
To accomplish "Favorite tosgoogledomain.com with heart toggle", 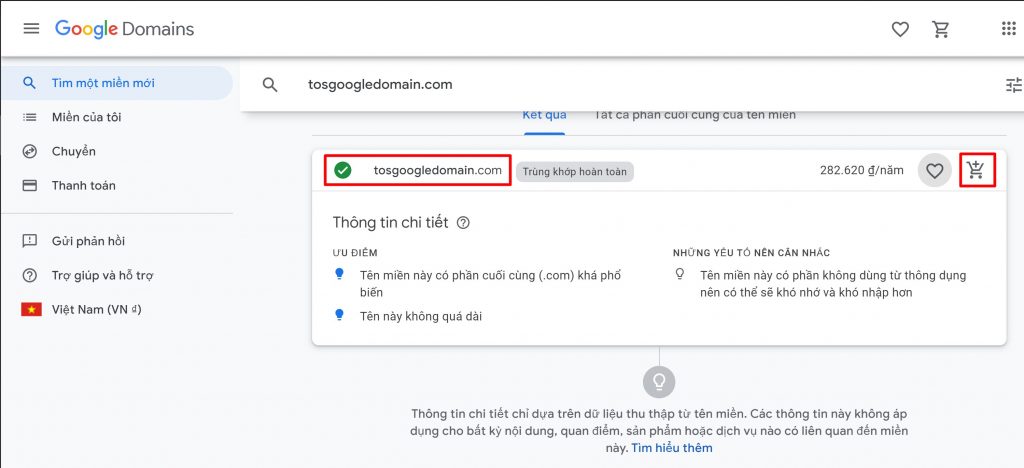I will click(x=934, y=171).
